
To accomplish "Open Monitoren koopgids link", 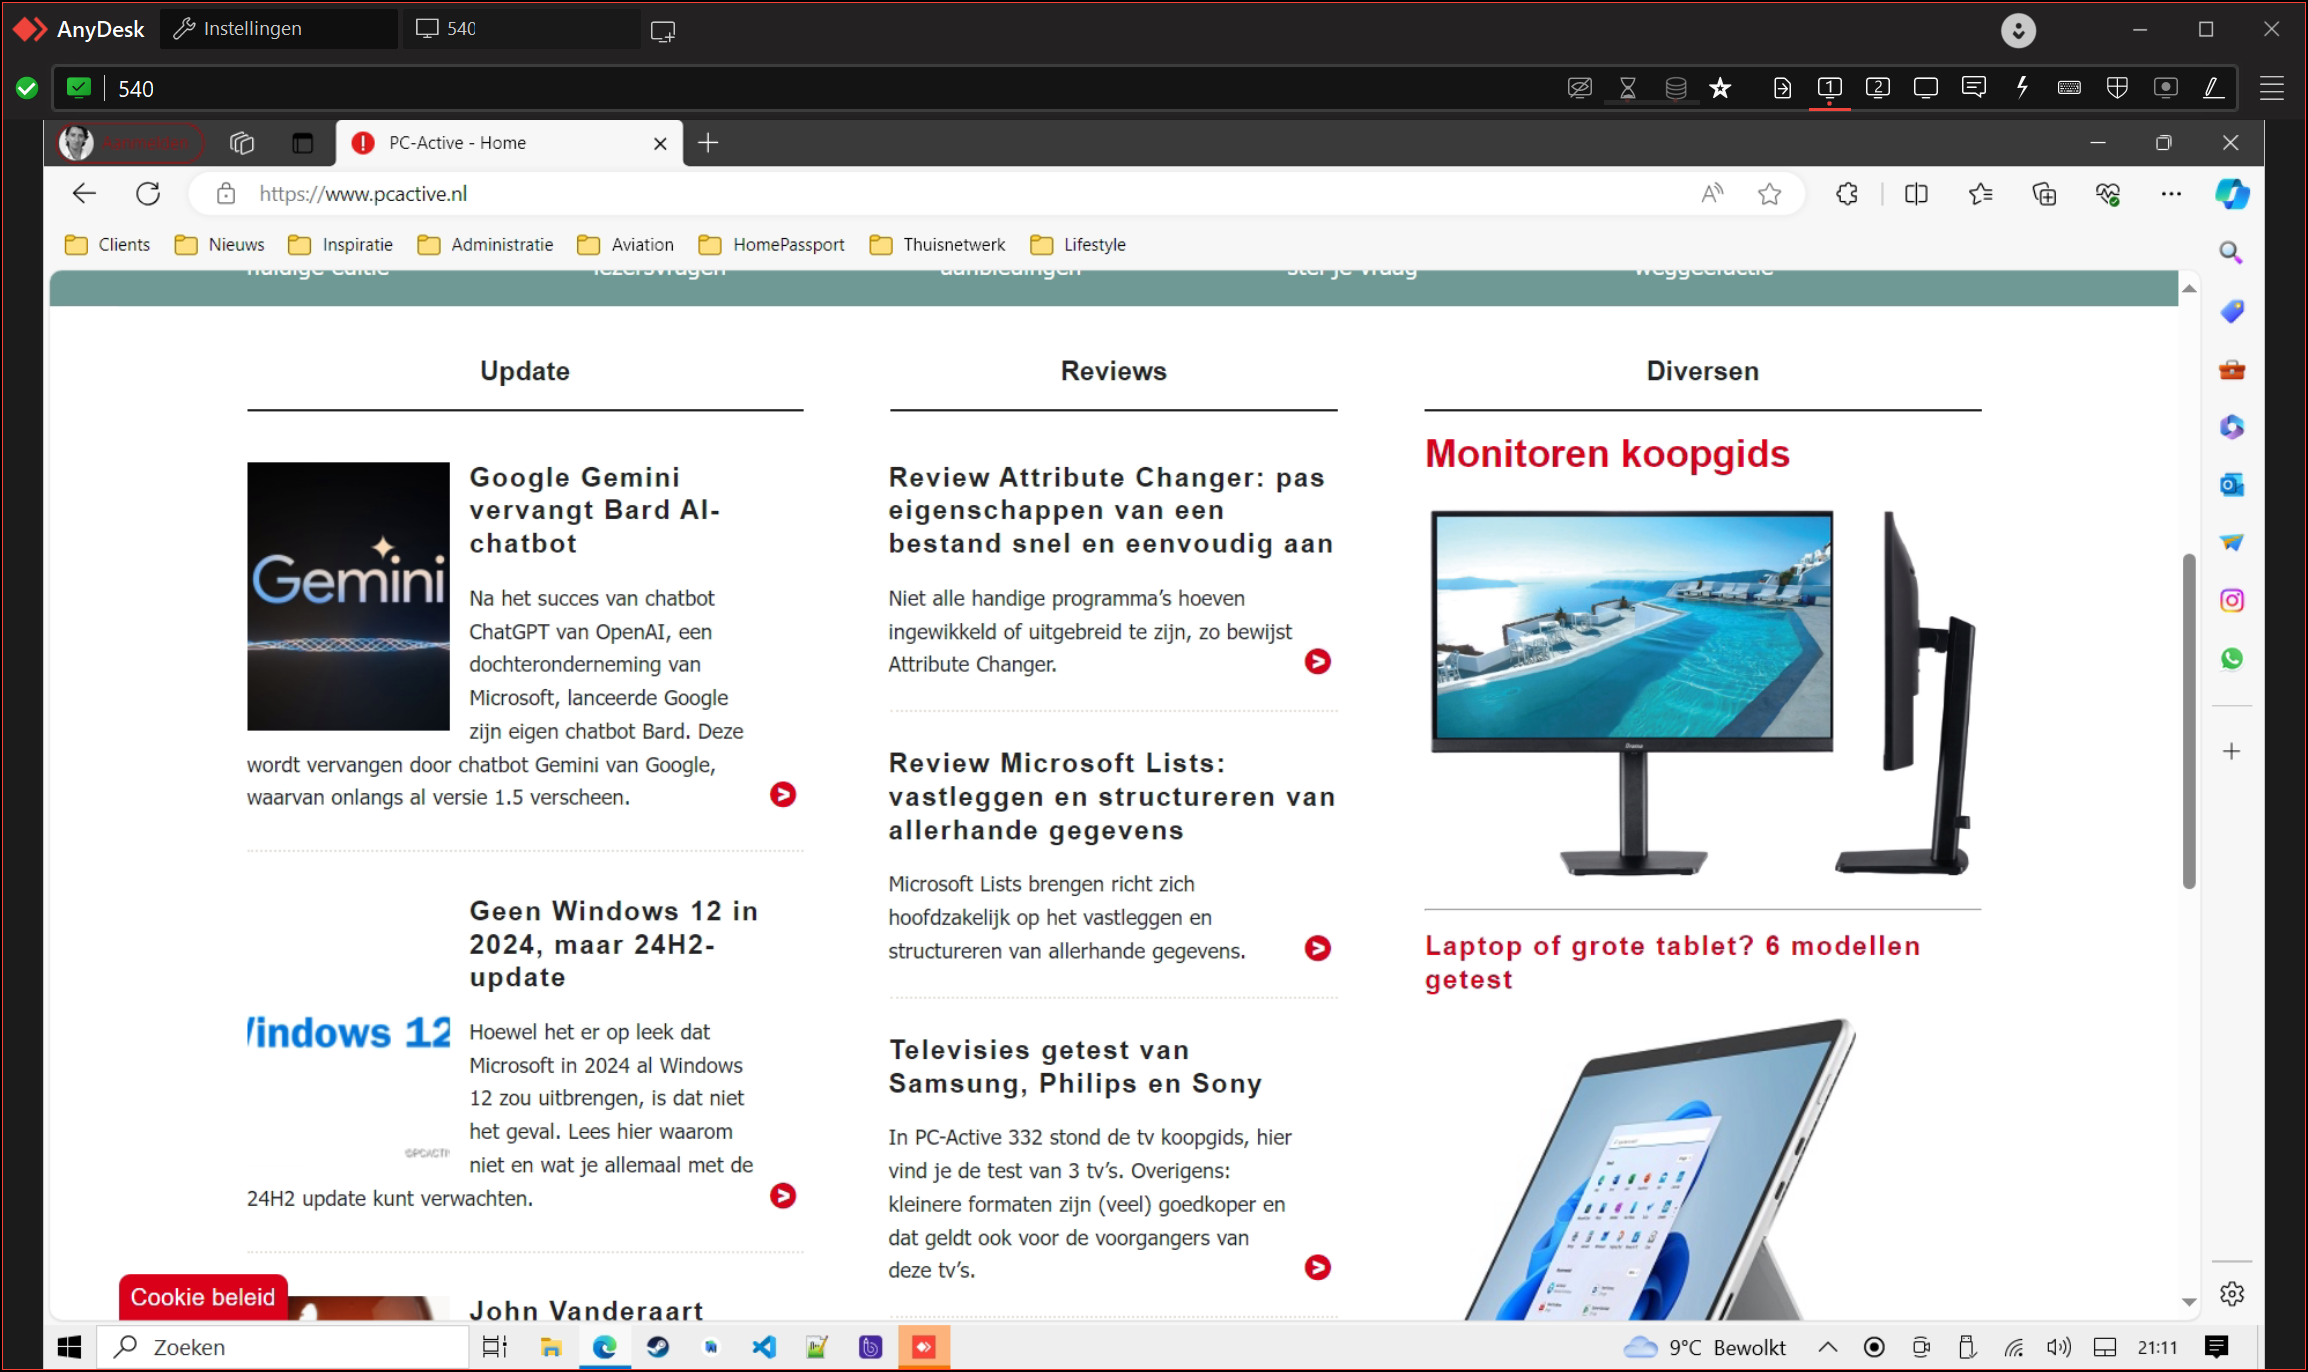I will pos(1607,454).
